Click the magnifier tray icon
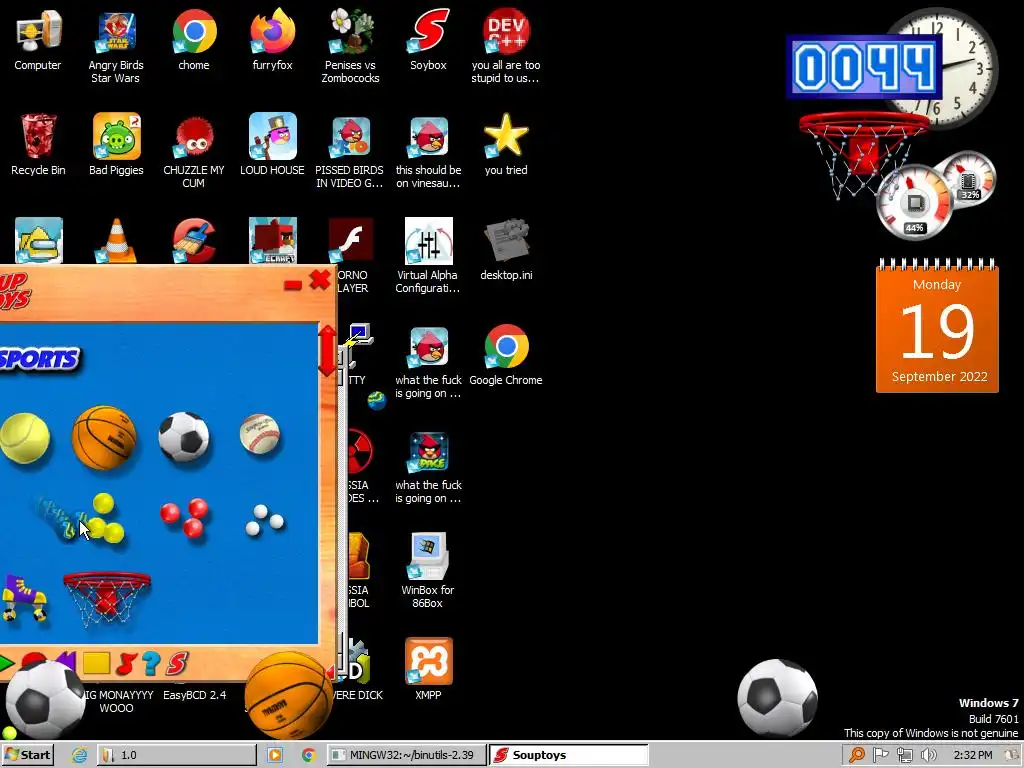Image resolution: width=1024 pixels, height=768 pixels. [856, 755]
